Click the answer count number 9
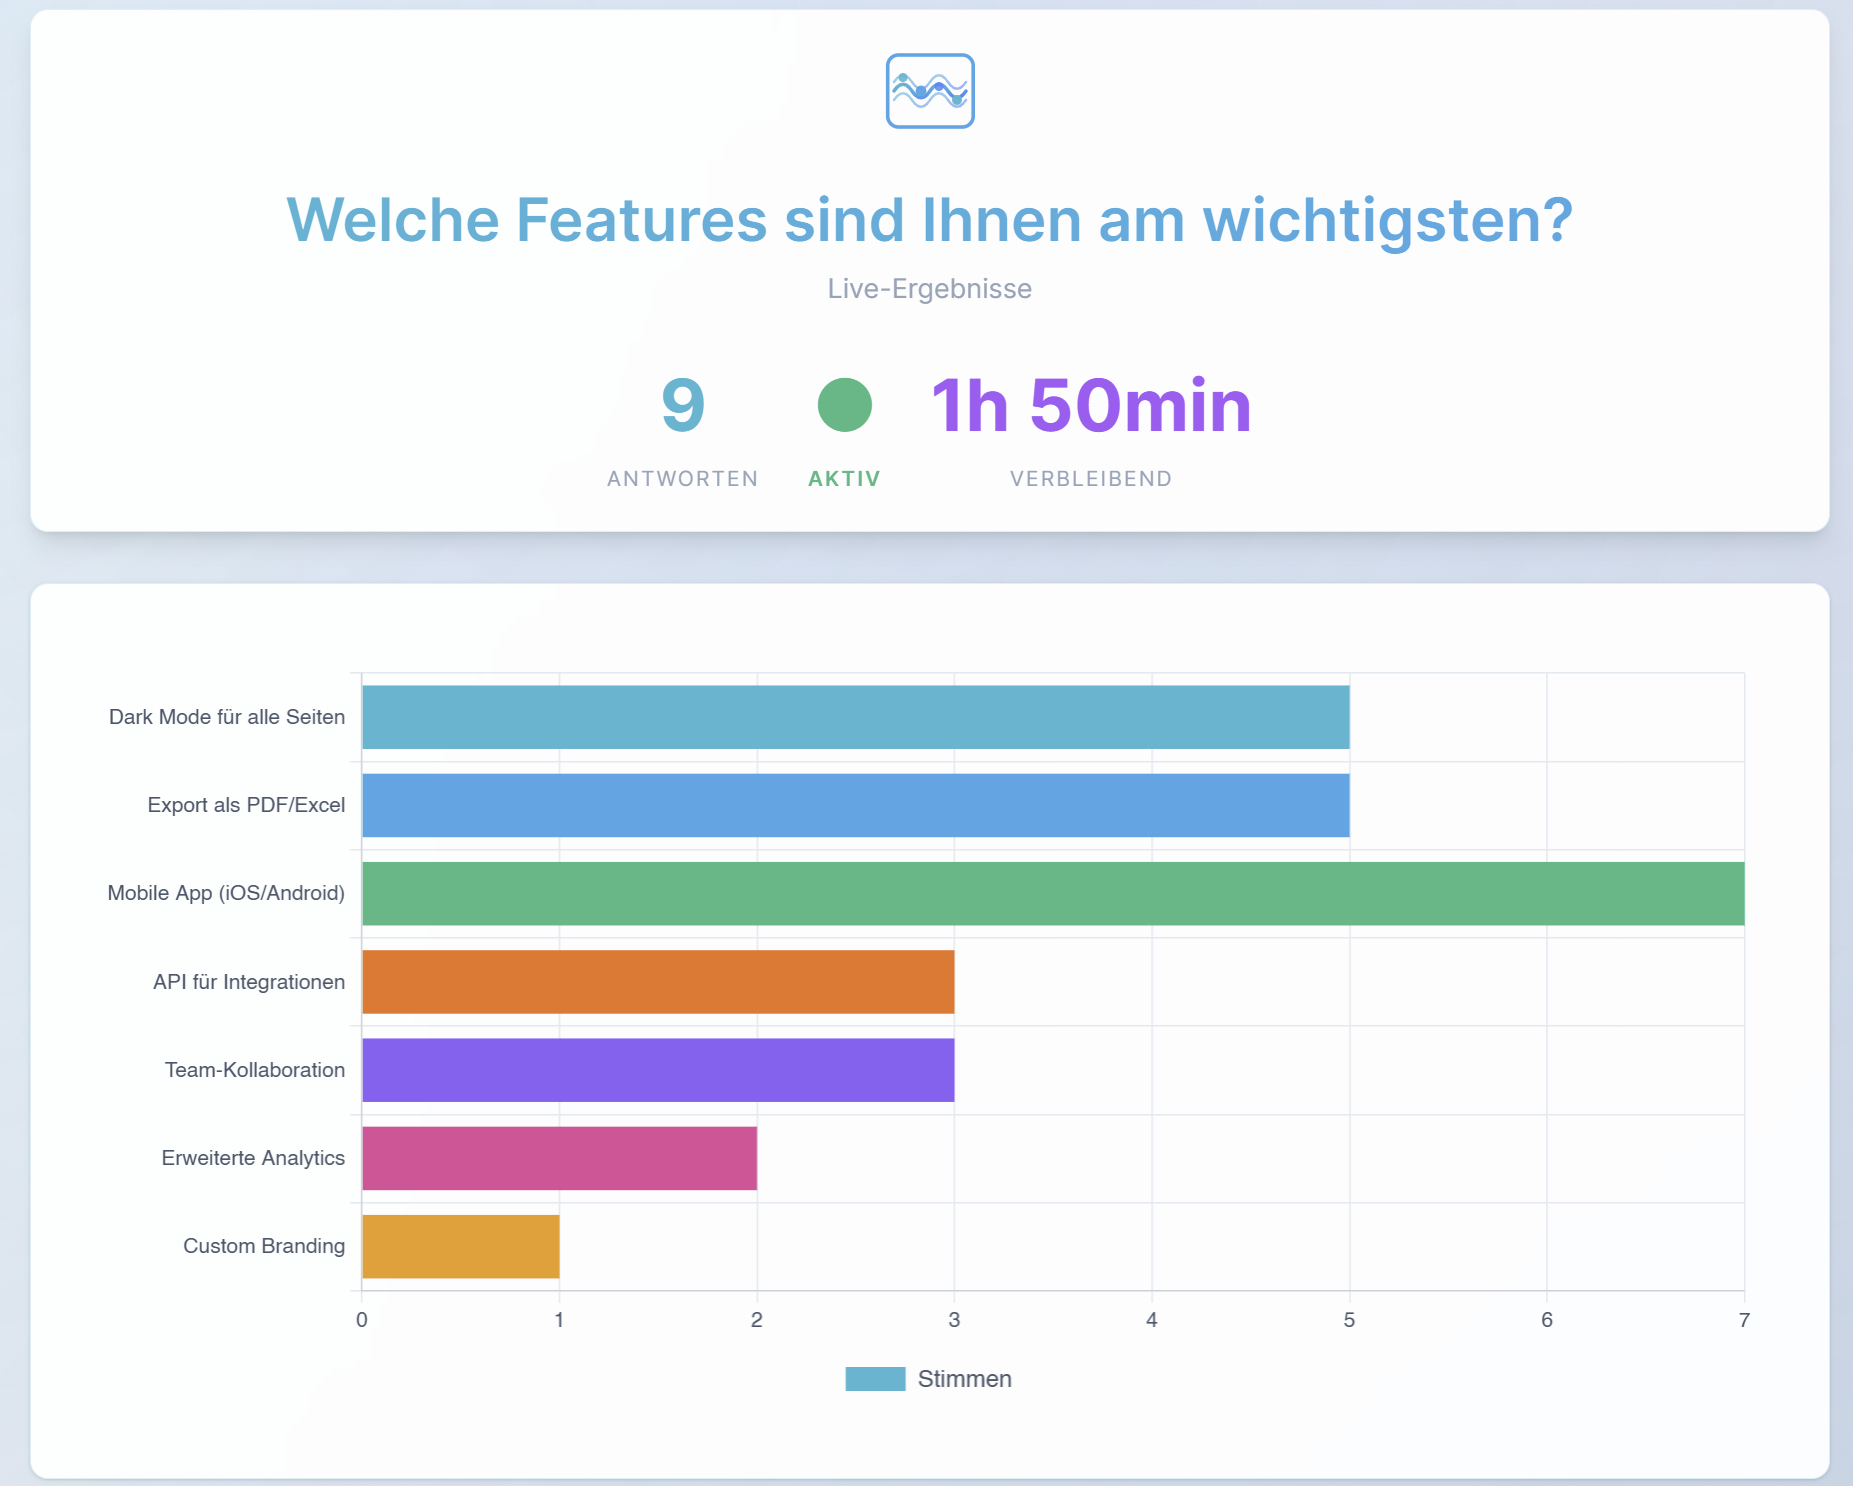The height and width of the screenshot is (1486, 1853). (x=683, y=405)
